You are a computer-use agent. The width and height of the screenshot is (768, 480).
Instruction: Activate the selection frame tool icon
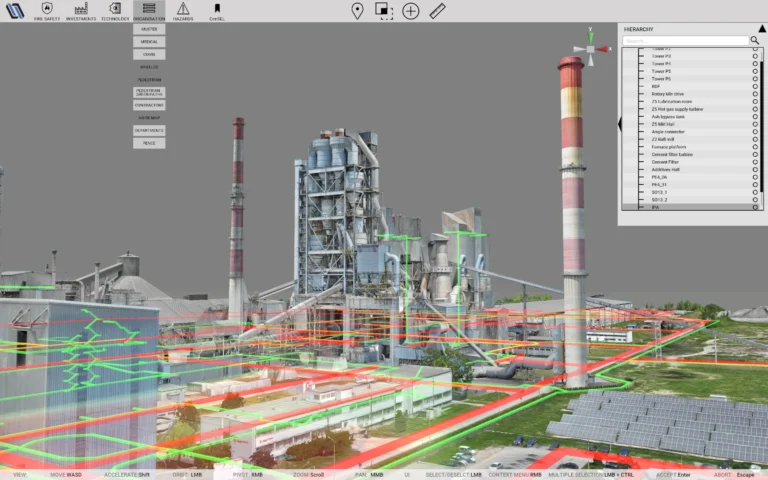384,11
